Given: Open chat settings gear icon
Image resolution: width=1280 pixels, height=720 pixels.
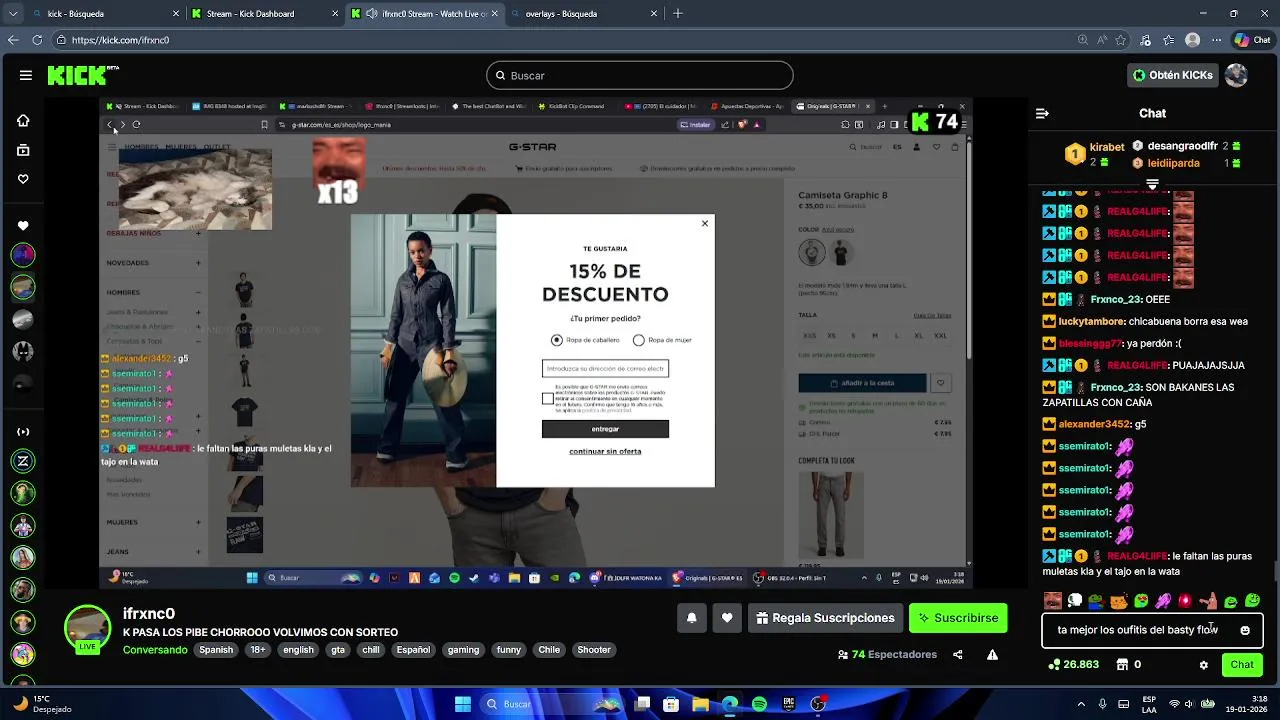Looking at the screenshot, I should 1204,665.
